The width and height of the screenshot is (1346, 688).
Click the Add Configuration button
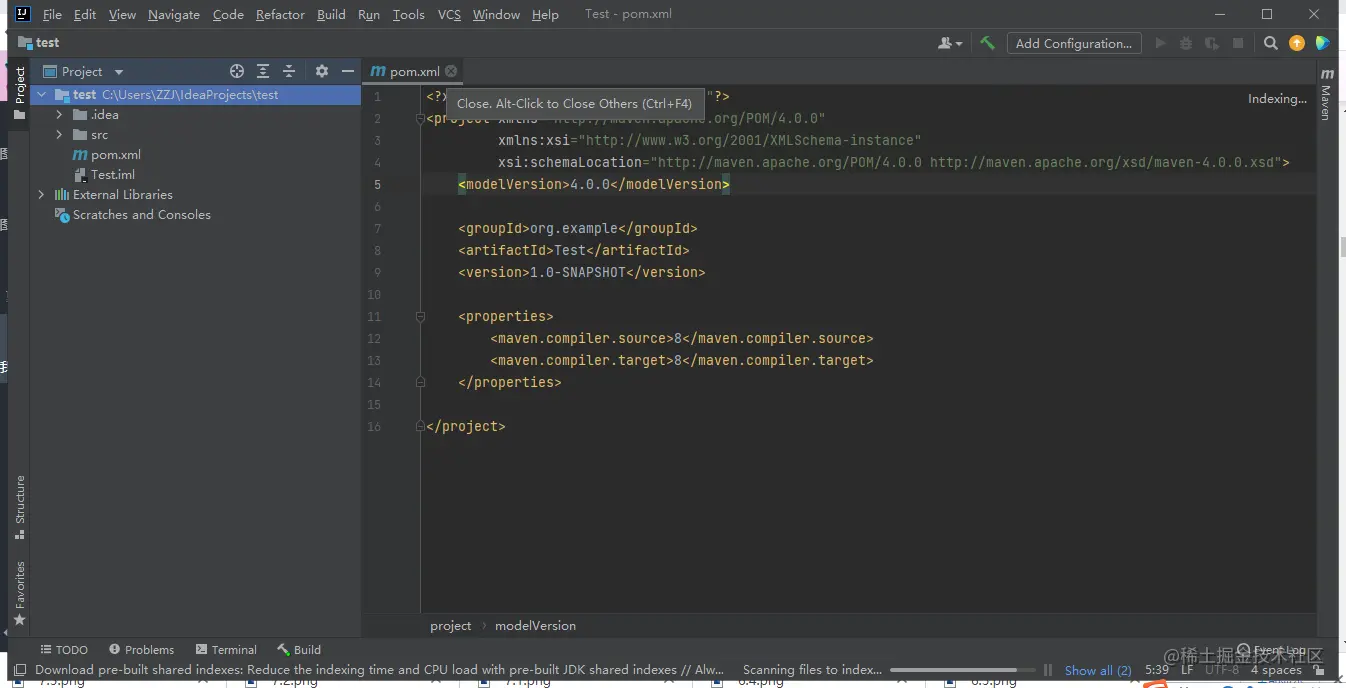click(x=1073, y=43)
